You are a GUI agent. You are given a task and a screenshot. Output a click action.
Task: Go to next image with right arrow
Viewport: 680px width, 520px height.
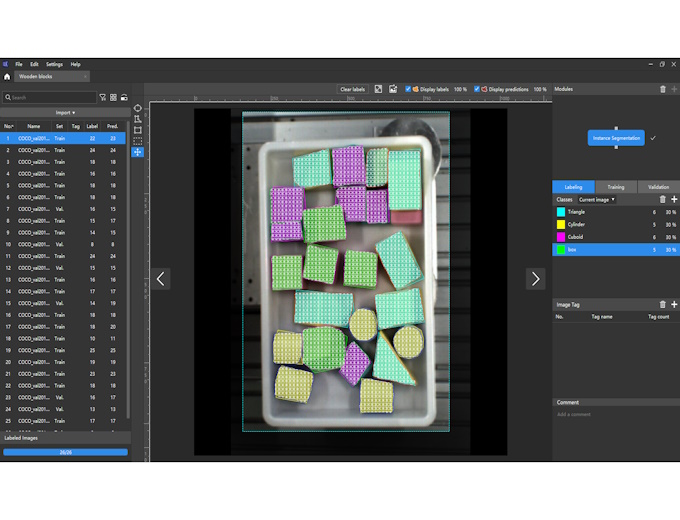click(536, 279)
